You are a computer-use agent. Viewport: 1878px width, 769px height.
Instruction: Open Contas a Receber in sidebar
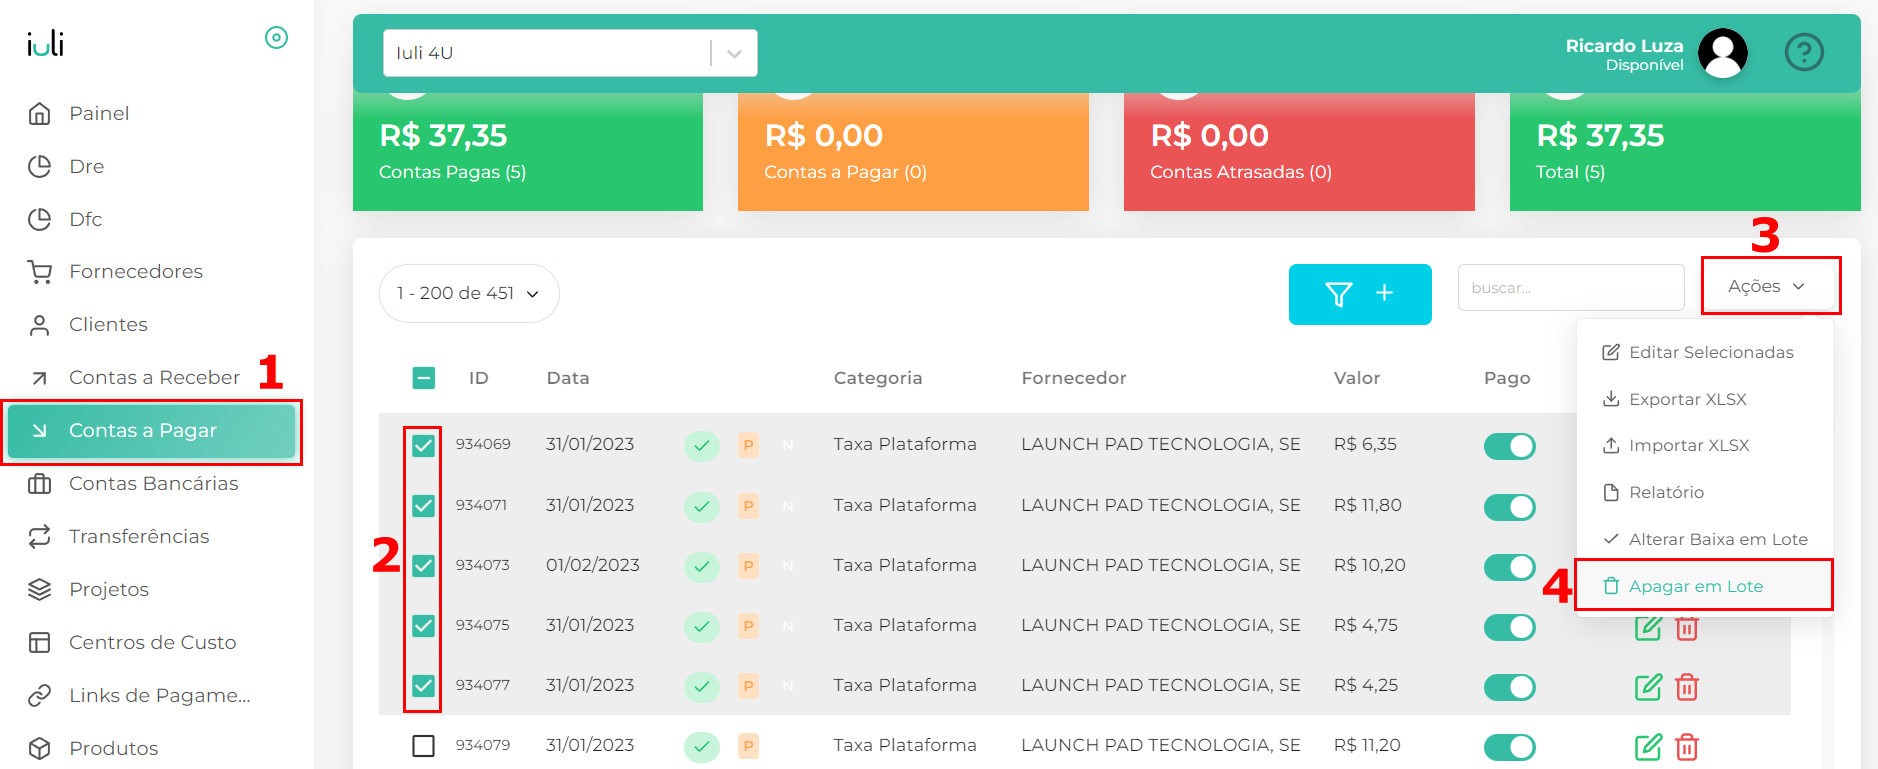pyautogui.click(x=154, y=378)
